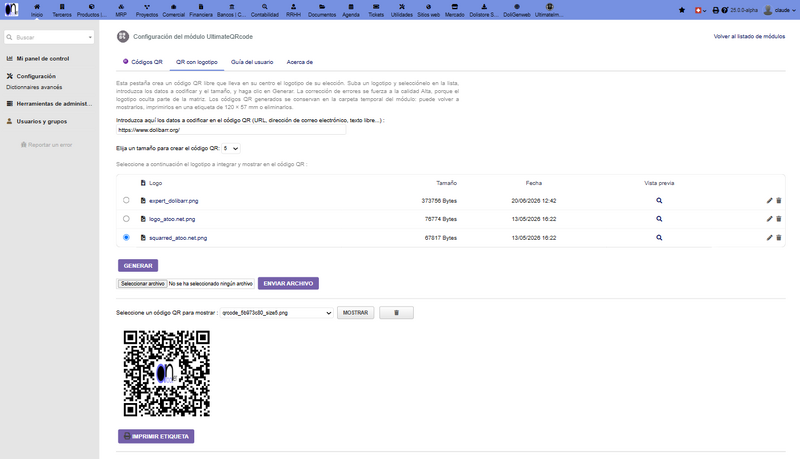
Task: Delete the squarred_atoo.net.png file
Action: click(779, 238)
